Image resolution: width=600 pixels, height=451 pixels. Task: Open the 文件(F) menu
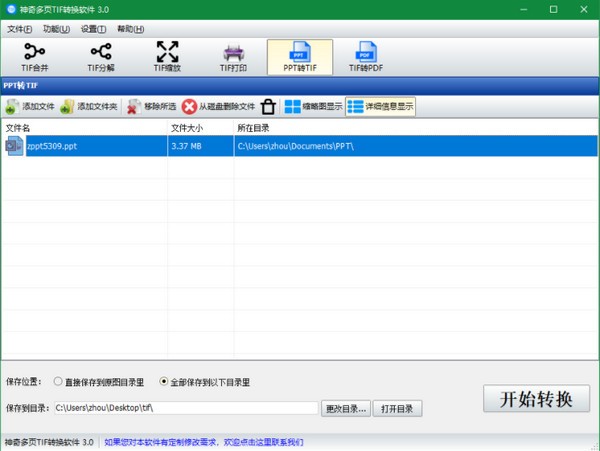click(20, 29)
